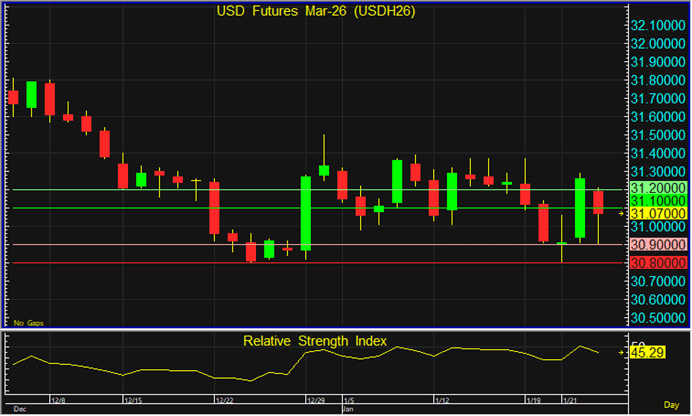Click the Jan month label on date axis
The height and width of the screenshot is (416, 692).
348,409
